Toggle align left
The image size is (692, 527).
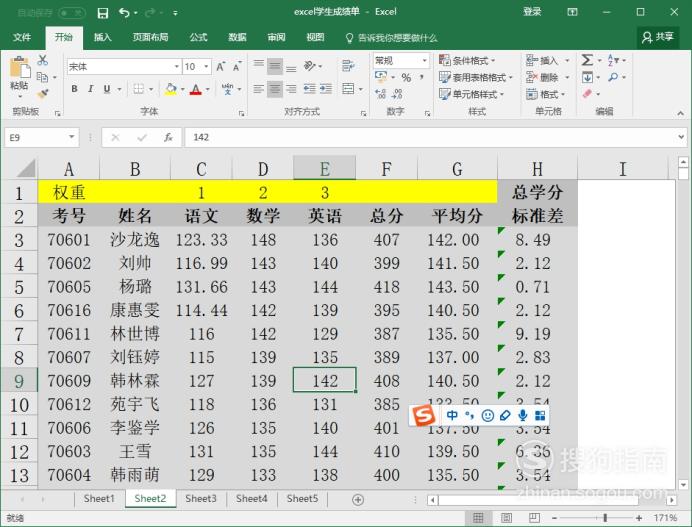pos(259,89)
